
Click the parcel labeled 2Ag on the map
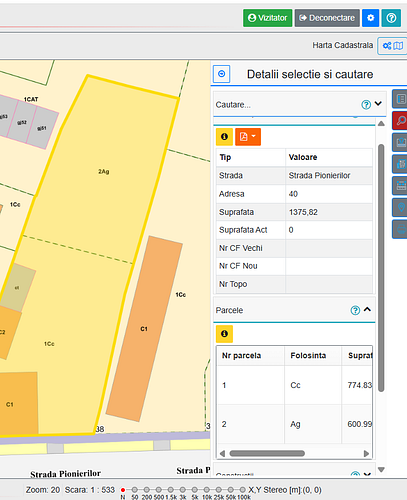[x=104, y=172]
